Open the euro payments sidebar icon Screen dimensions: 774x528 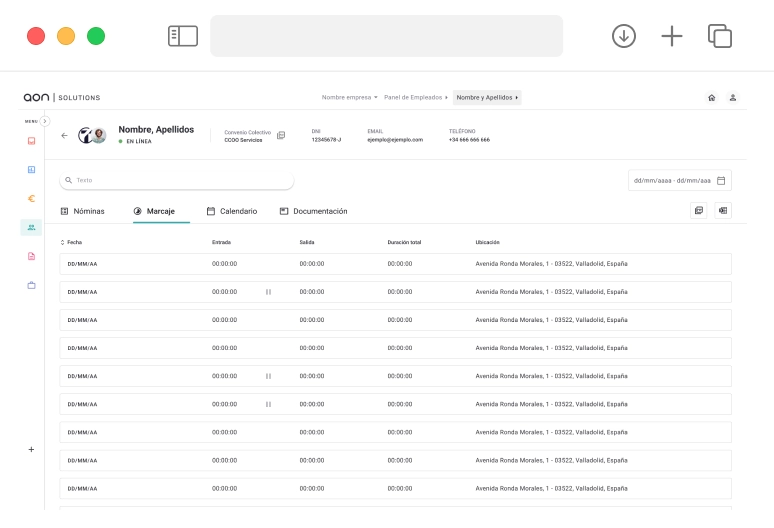point(31,198)
